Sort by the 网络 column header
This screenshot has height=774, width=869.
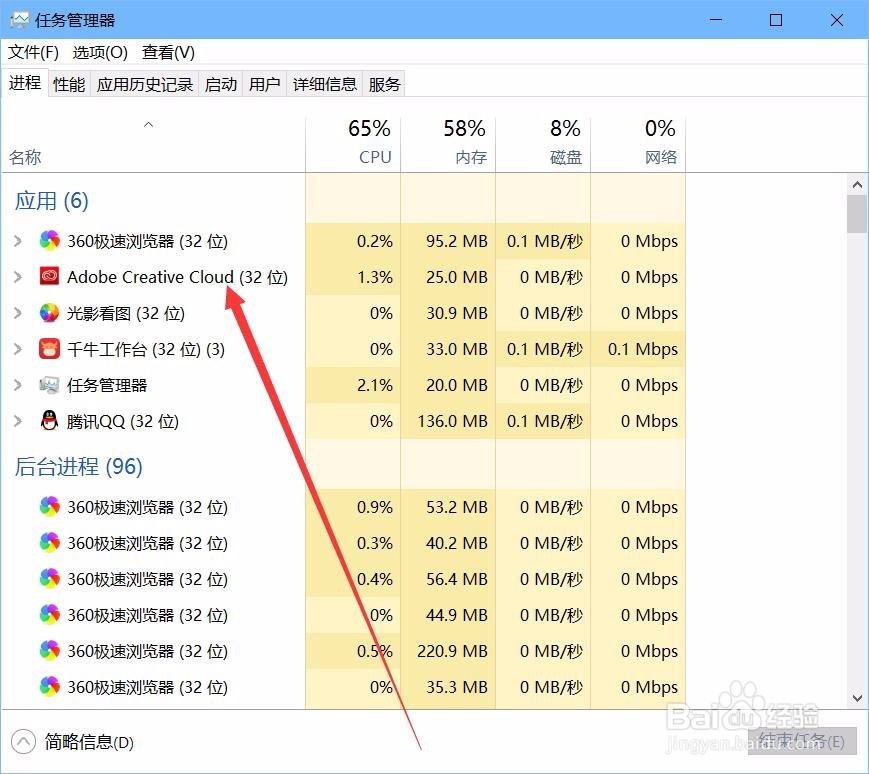point(638,144)
